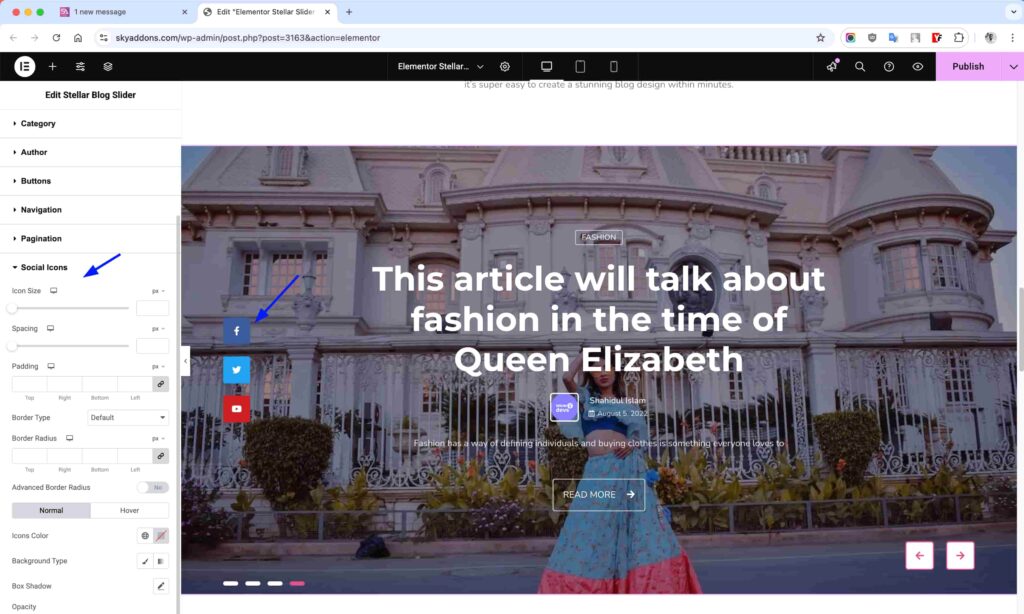Viewport: 1024px width, 614px height.
Task: Open the Site Settings sliders icon
Action: 80,66
